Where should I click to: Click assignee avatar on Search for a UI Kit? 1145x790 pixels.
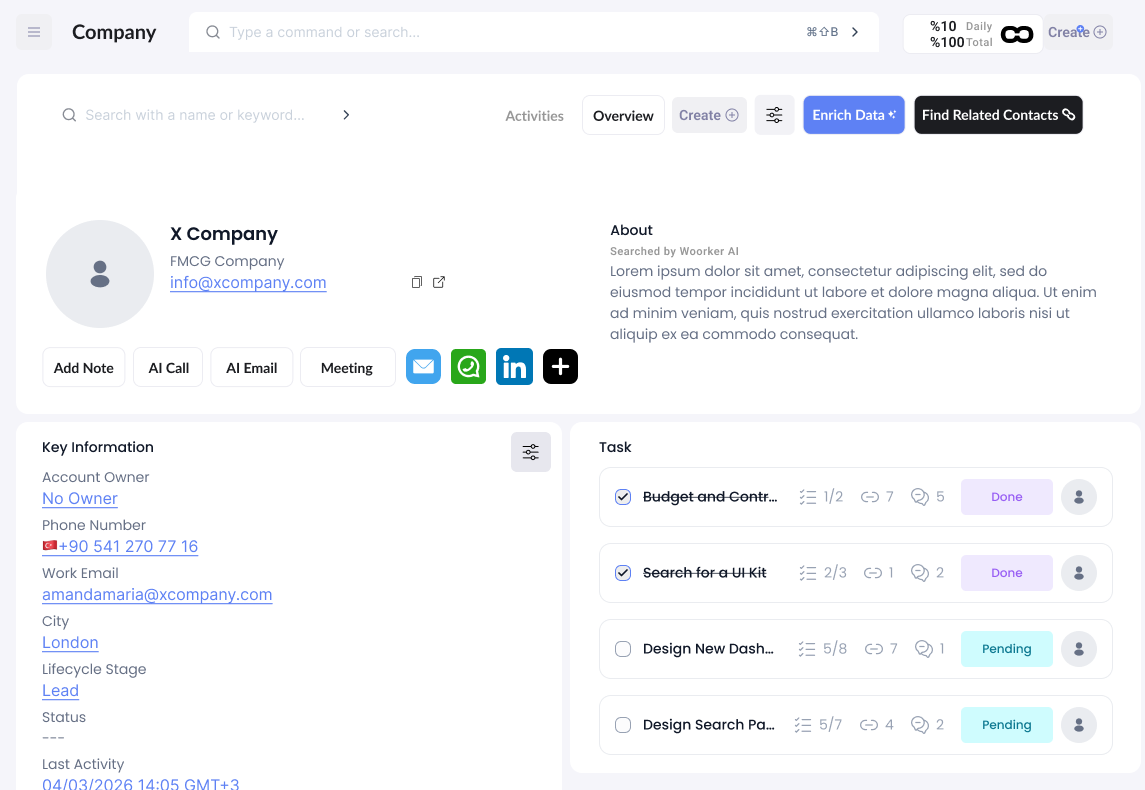tap(1079, 573)
